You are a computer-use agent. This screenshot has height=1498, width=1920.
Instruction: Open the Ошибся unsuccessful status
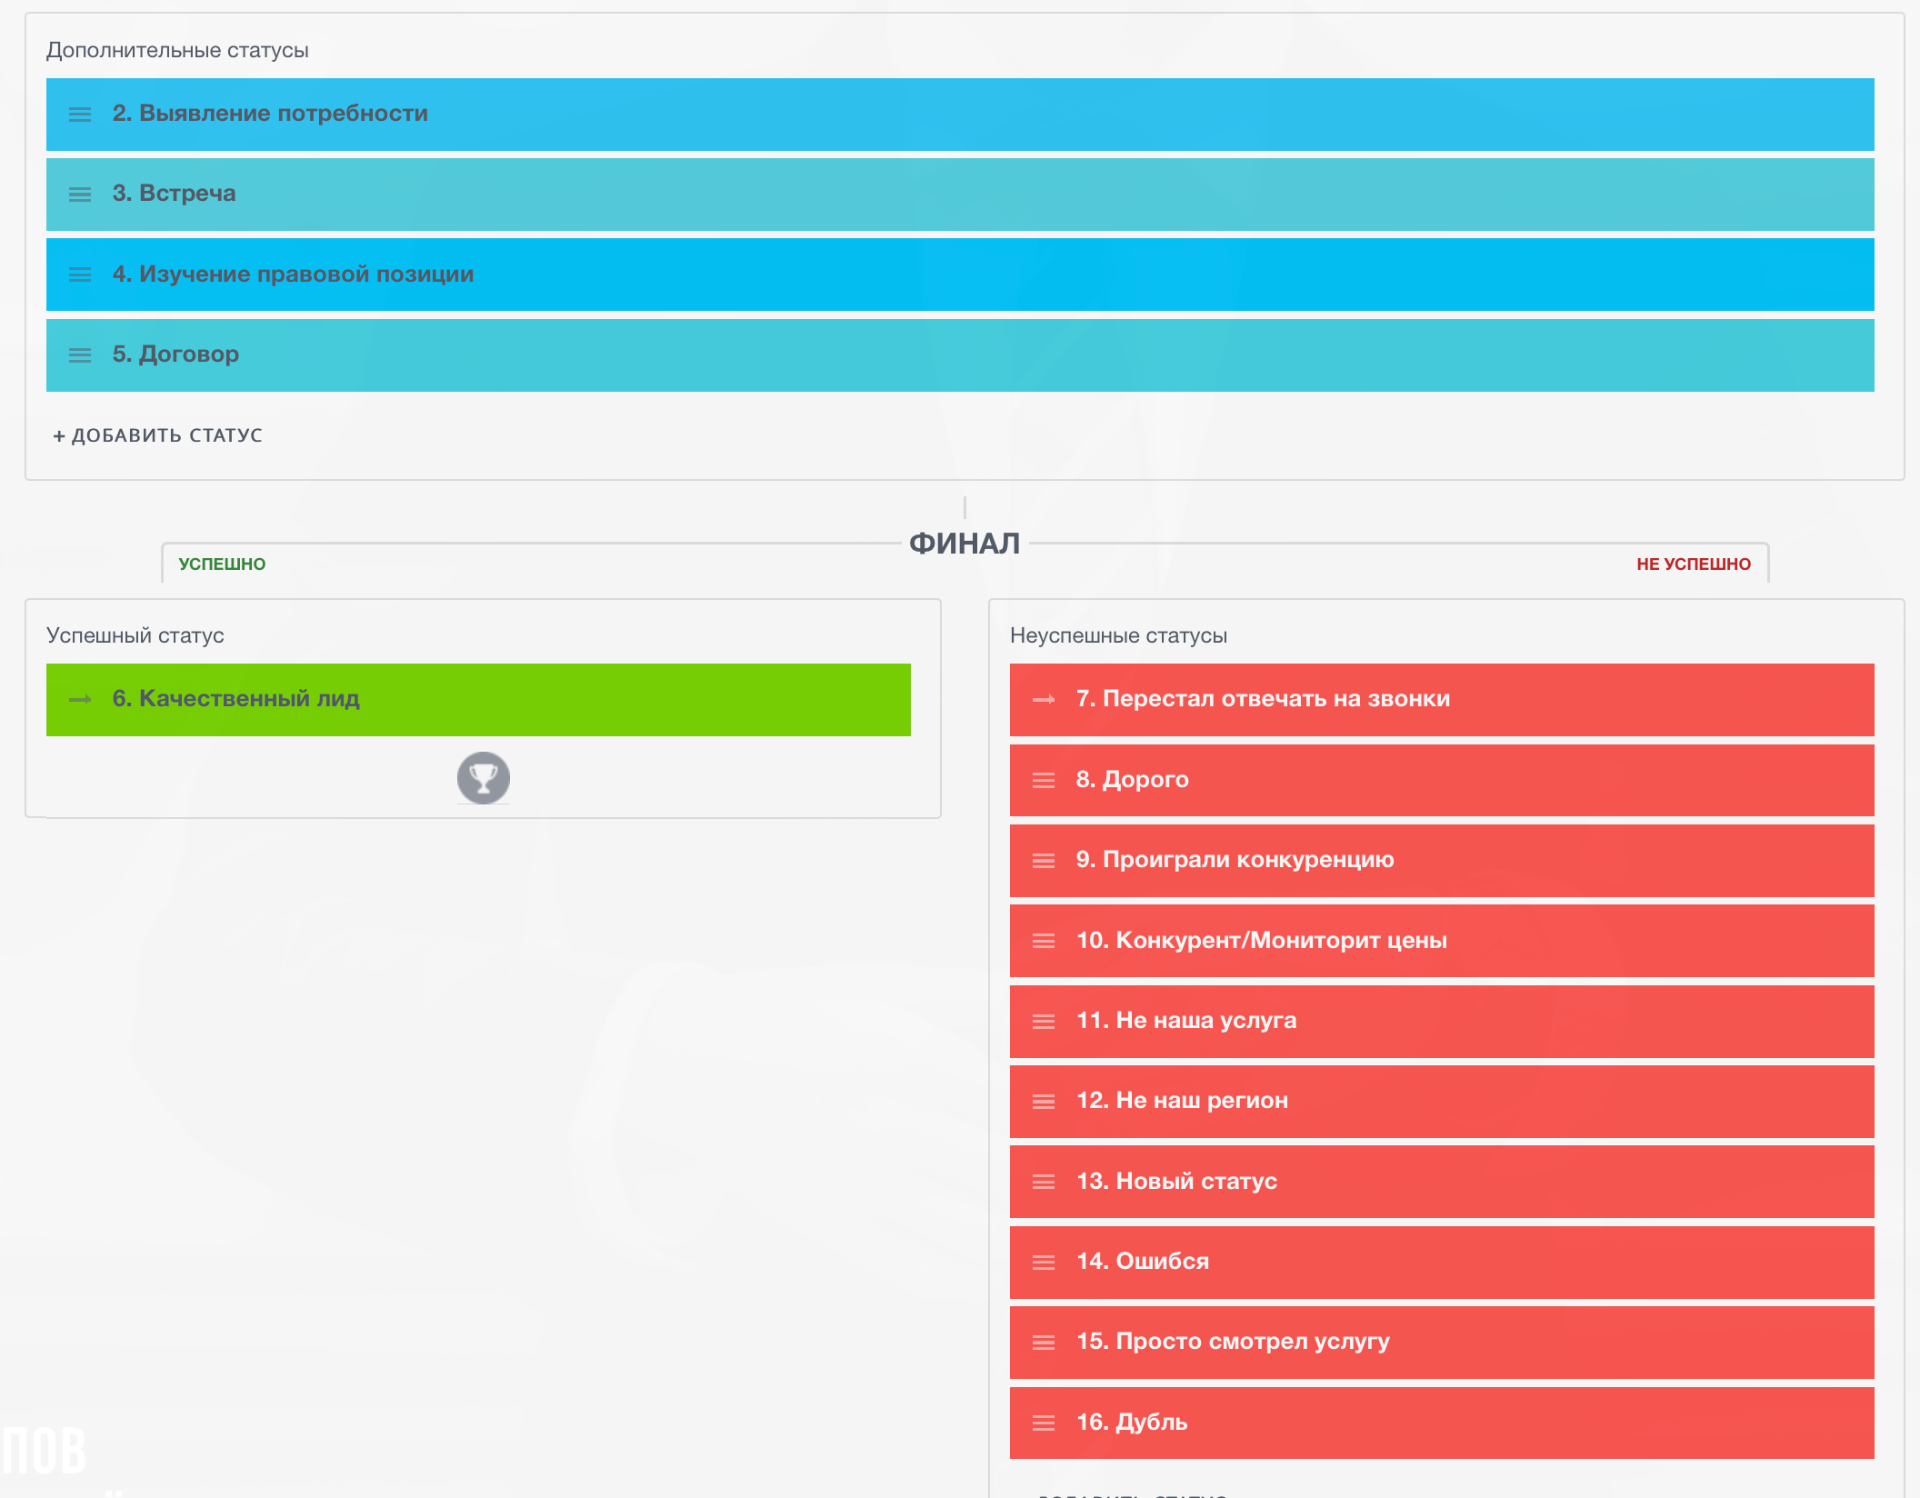1440,1262
